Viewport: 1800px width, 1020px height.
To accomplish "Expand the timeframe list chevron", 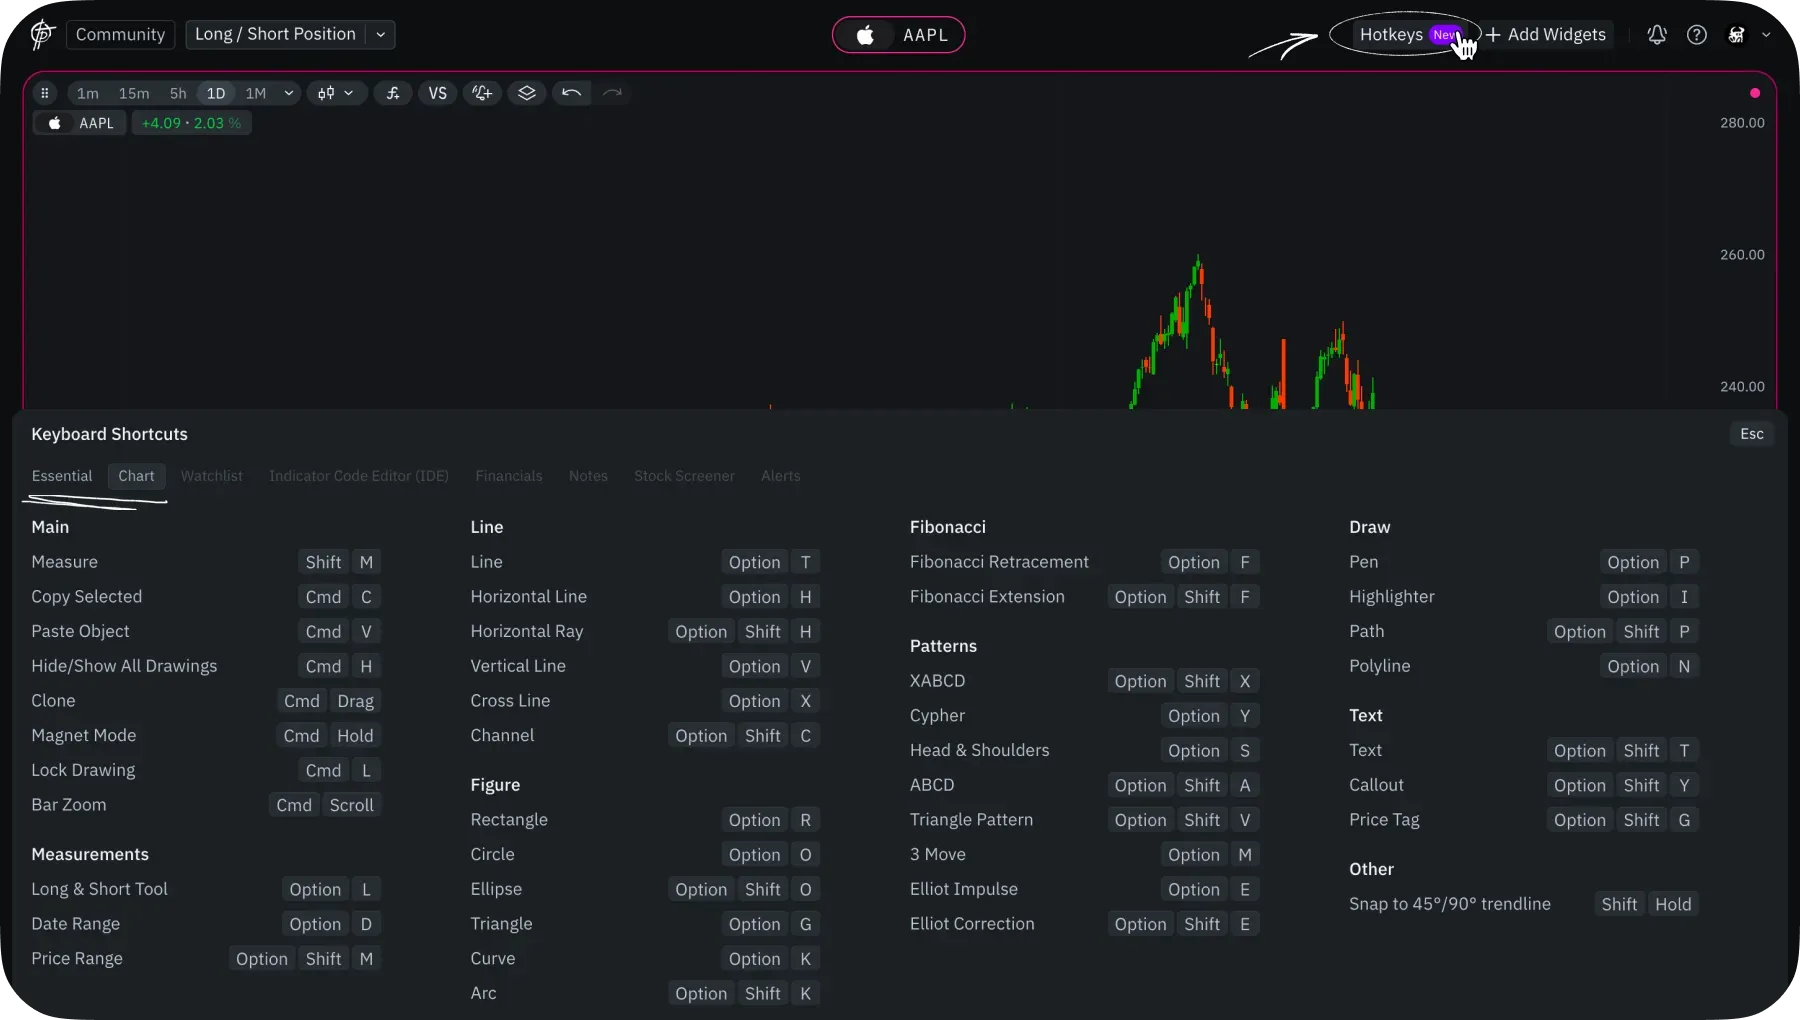I will [x=289, y=93].
